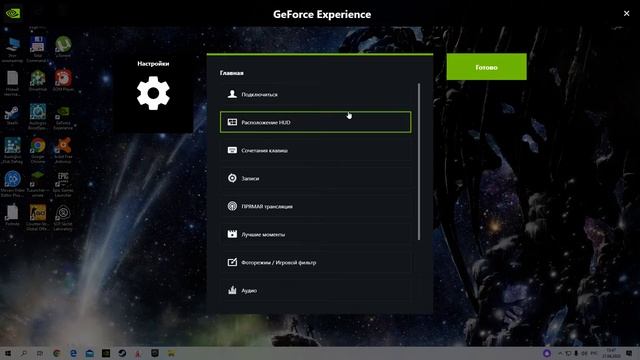The image size is (640, 360).
Task: Open the Avast Free Antivirus desktop shortcut
Action: [x=63, y=150]
